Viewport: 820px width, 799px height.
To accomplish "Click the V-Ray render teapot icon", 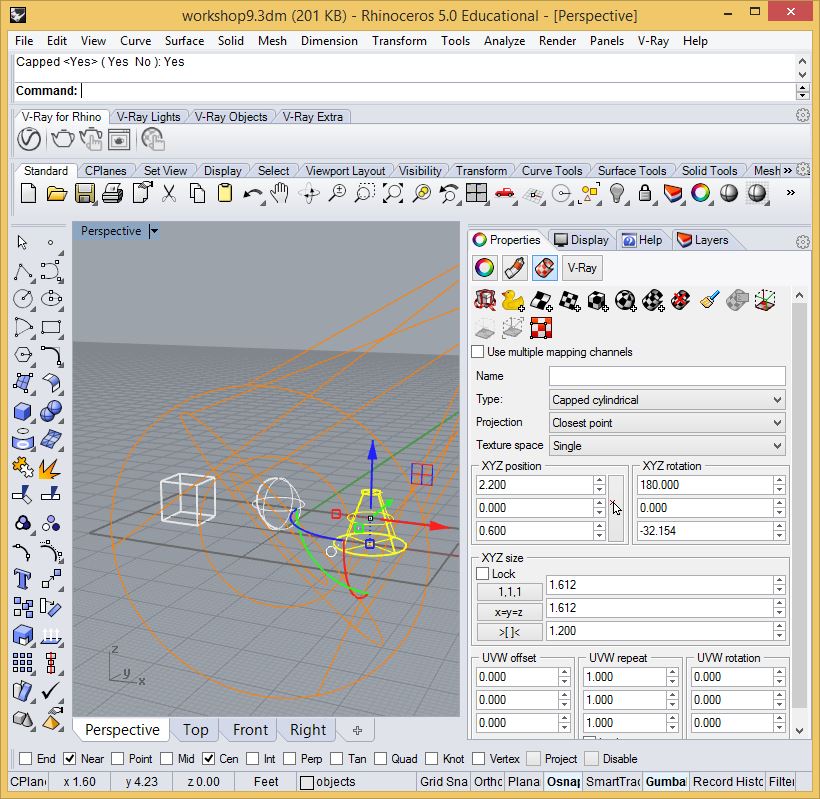I will [x=62, y=139].
